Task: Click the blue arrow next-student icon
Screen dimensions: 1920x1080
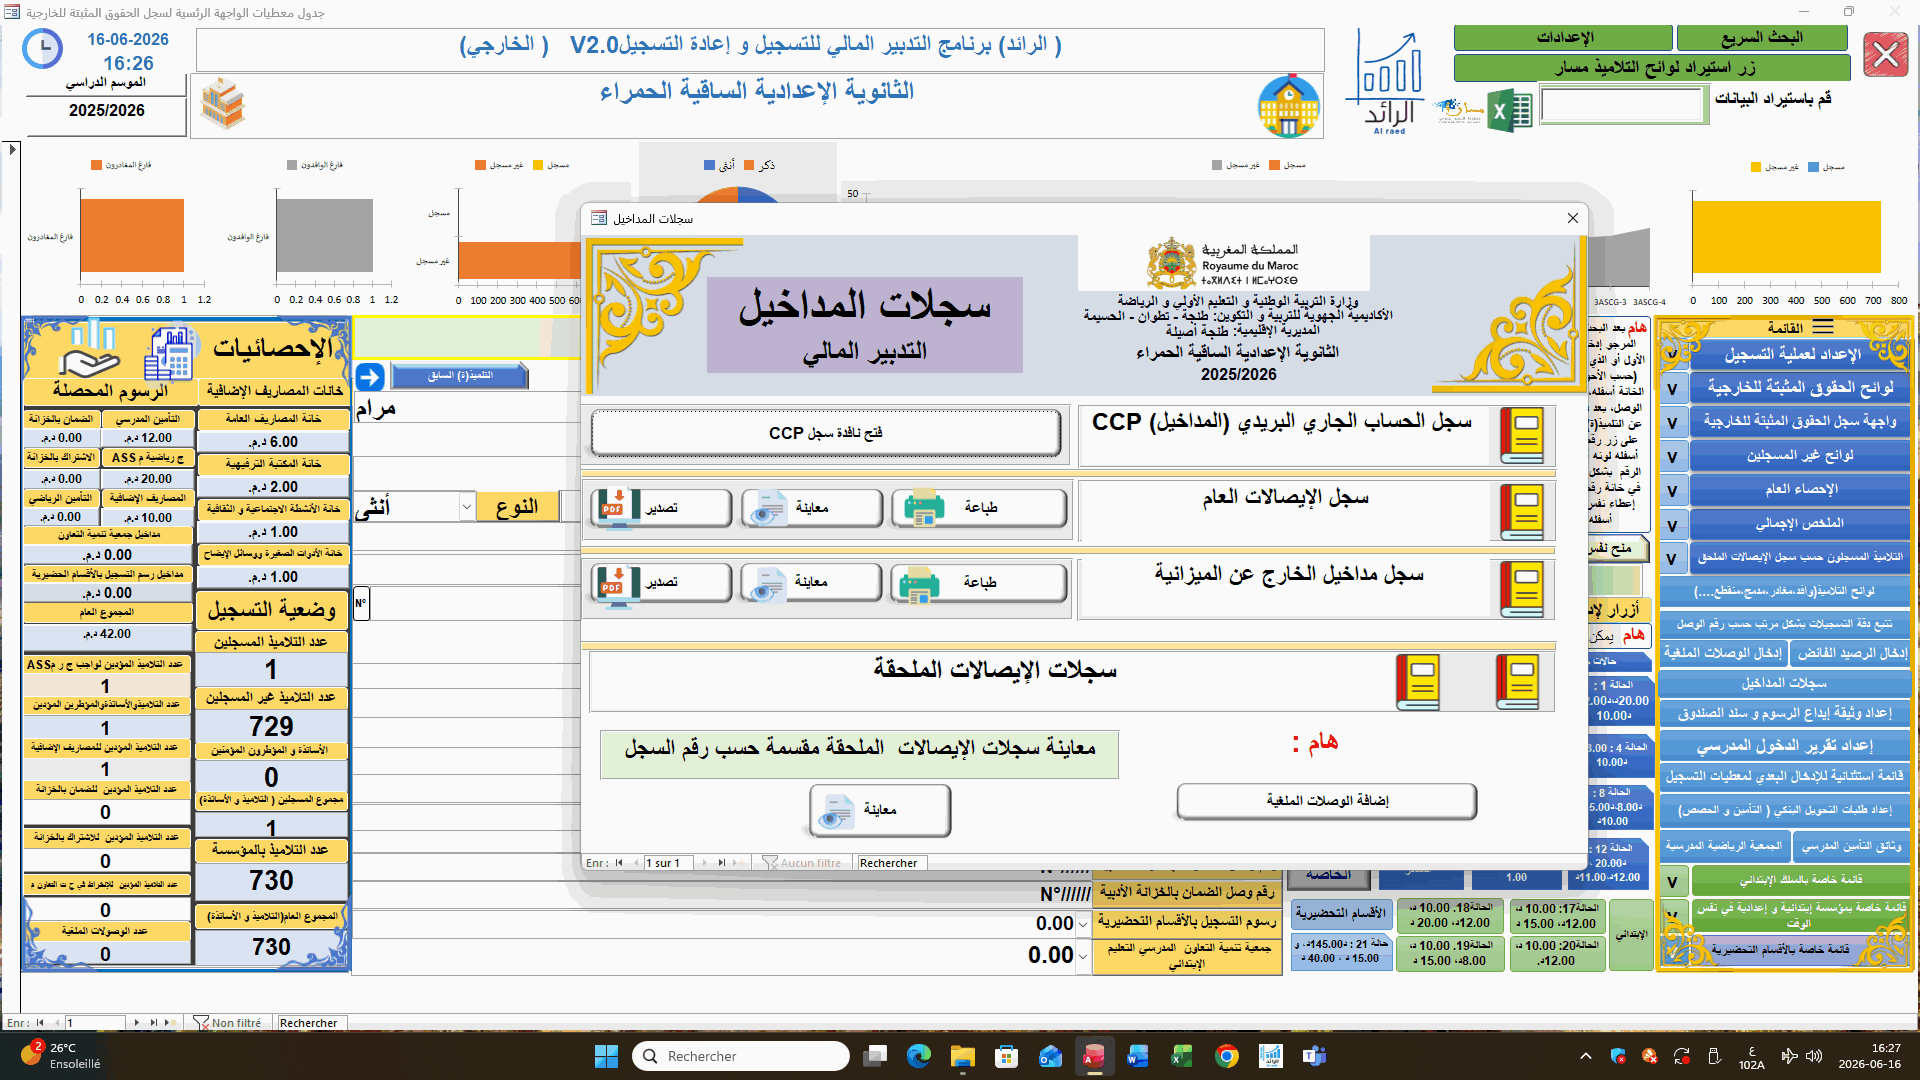Action: click(x=370, y=377)
